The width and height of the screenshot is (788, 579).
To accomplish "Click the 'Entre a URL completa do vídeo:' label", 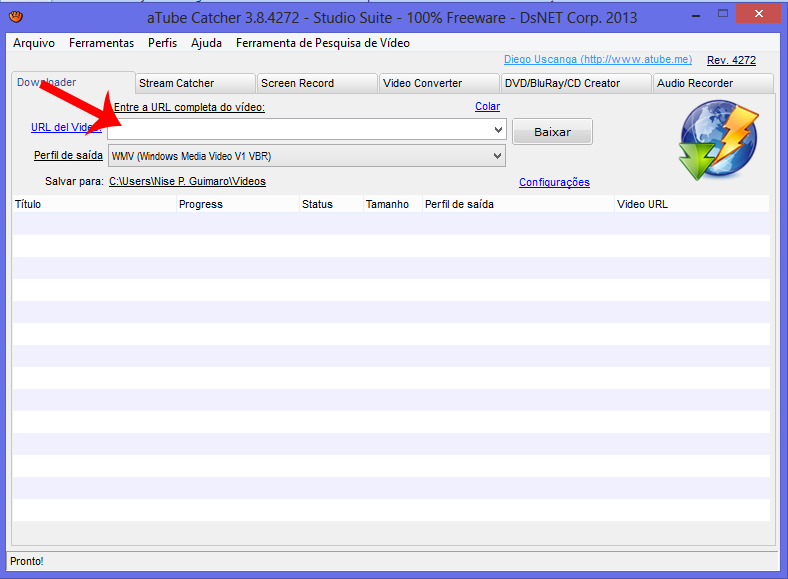I will tap(189, 107).
